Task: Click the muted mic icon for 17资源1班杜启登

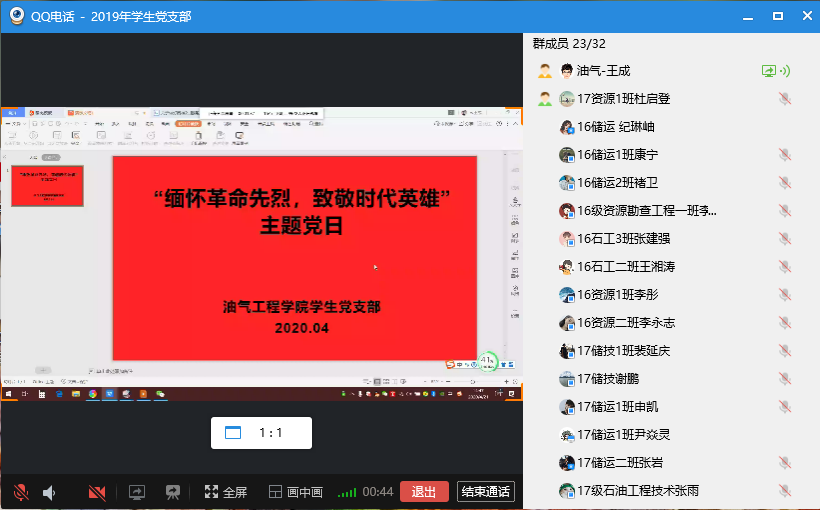Action: (785, 99)
